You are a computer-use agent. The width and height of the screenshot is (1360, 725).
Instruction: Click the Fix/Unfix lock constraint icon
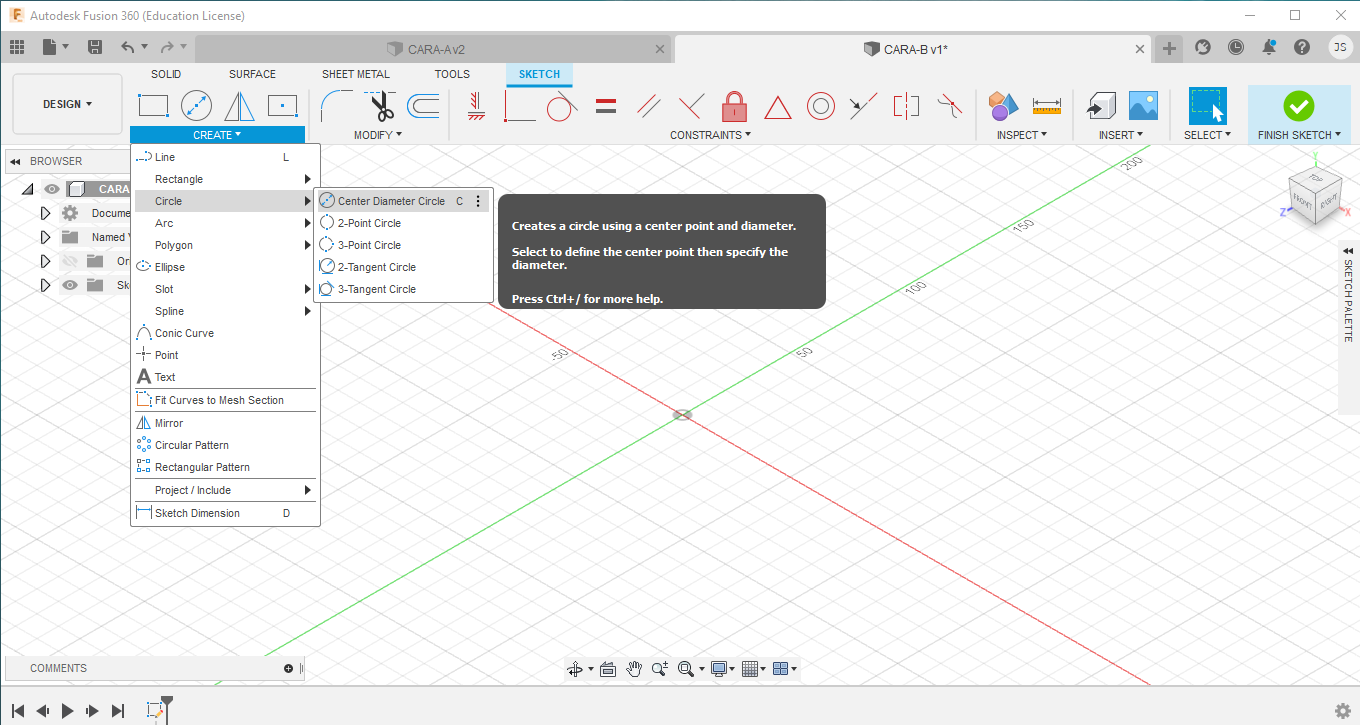click(735, 105)
